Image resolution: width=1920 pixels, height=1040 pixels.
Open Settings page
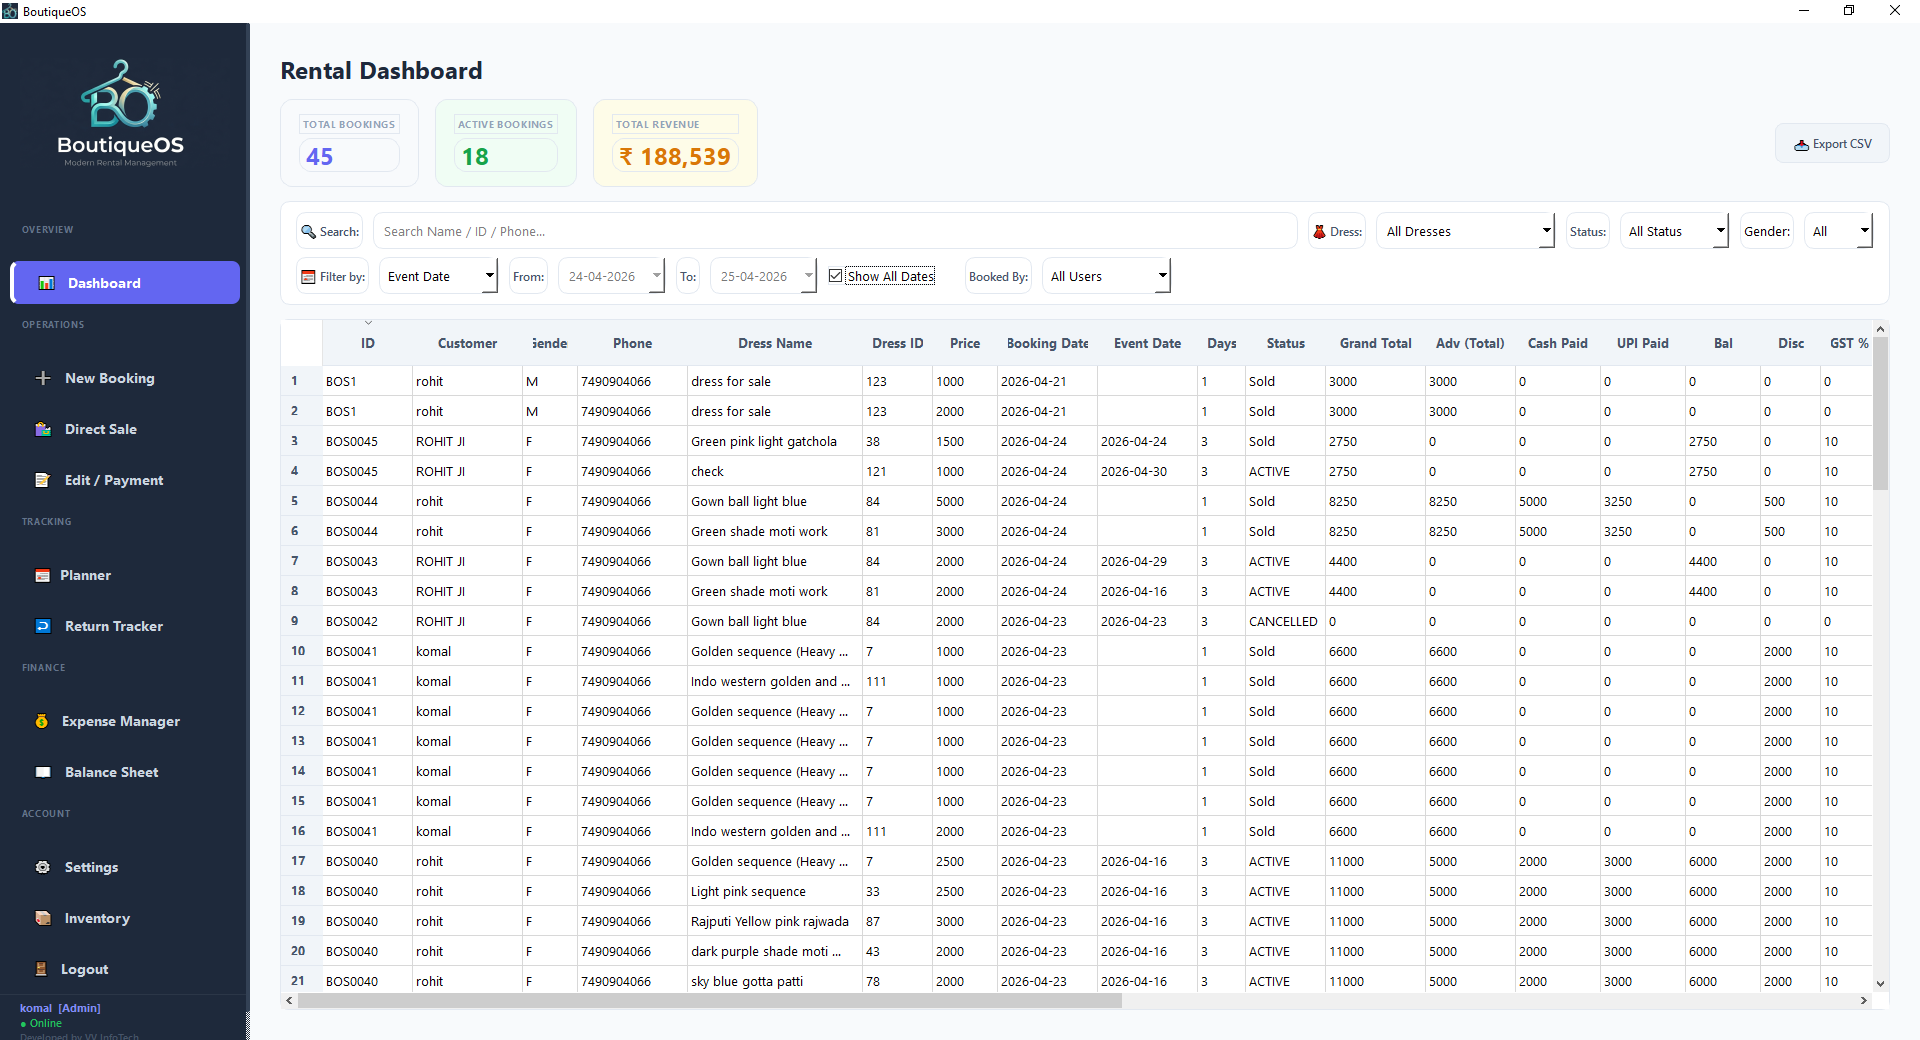point(125,867)
